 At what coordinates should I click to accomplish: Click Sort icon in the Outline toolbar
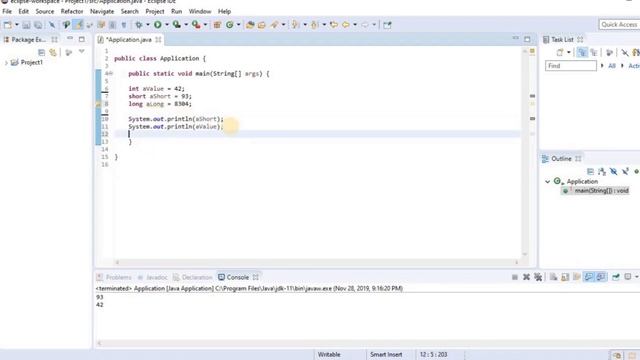tap(602, 171)
